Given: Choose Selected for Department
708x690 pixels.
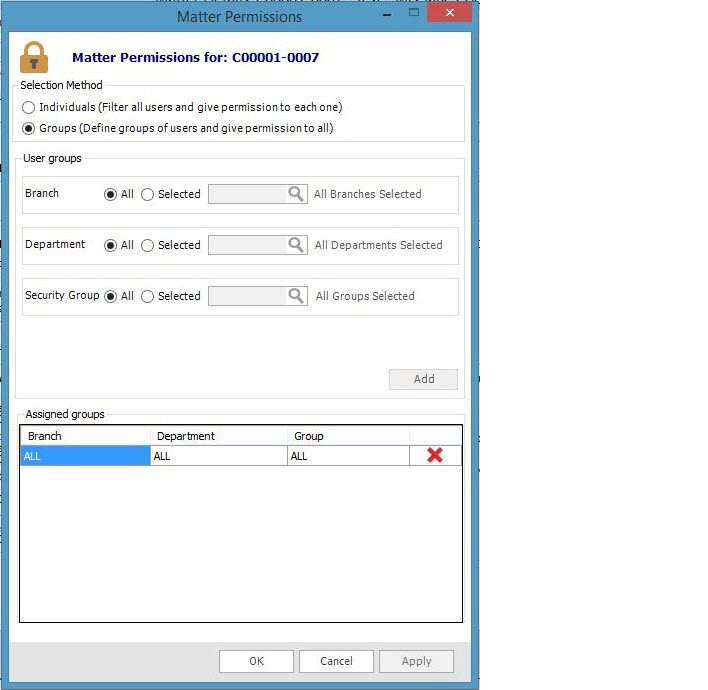Looking at the screenshot, I should [x=148, y=245].
